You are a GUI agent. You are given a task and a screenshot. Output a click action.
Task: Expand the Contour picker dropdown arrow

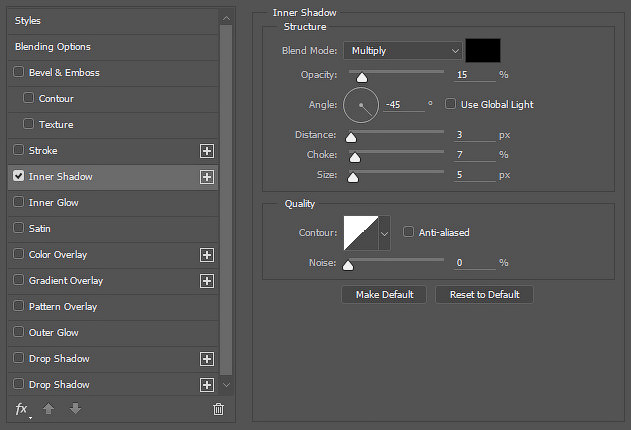(x=384, y=233)
